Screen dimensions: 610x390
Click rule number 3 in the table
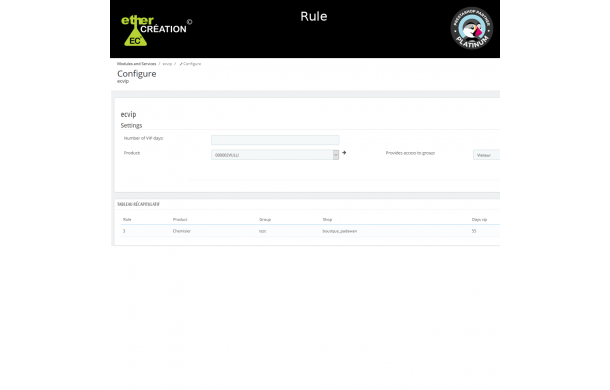tap(124, 231)
